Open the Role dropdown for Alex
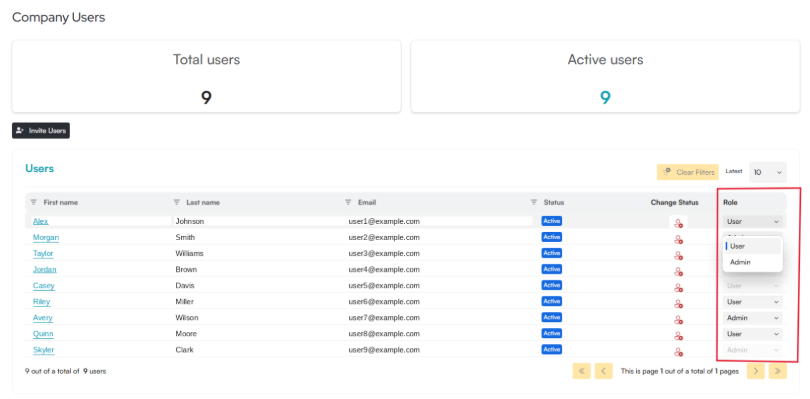The height and width of the screenshot is (399, 810). (x=753, y=221)
